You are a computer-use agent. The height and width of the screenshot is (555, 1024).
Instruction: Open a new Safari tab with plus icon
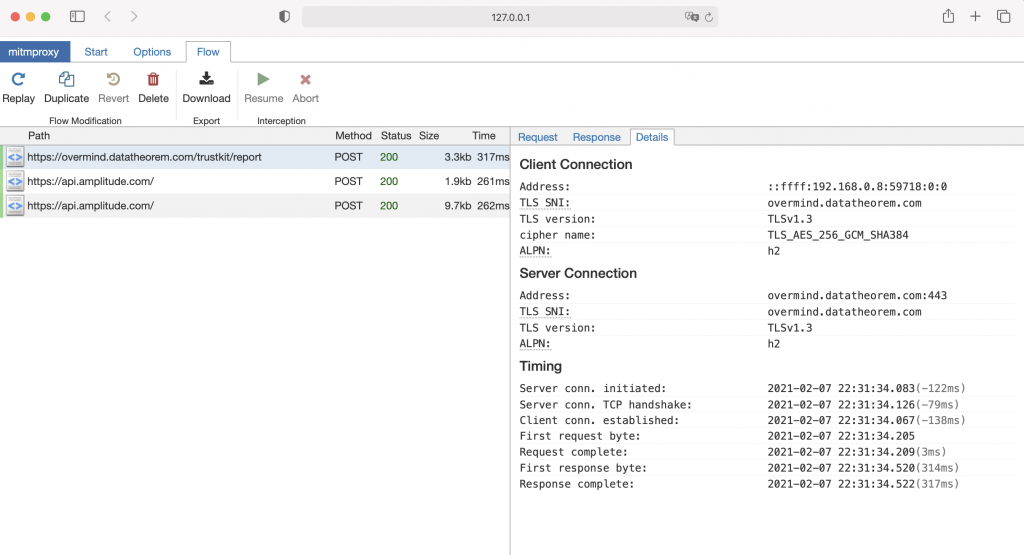[x=975, y=17]
